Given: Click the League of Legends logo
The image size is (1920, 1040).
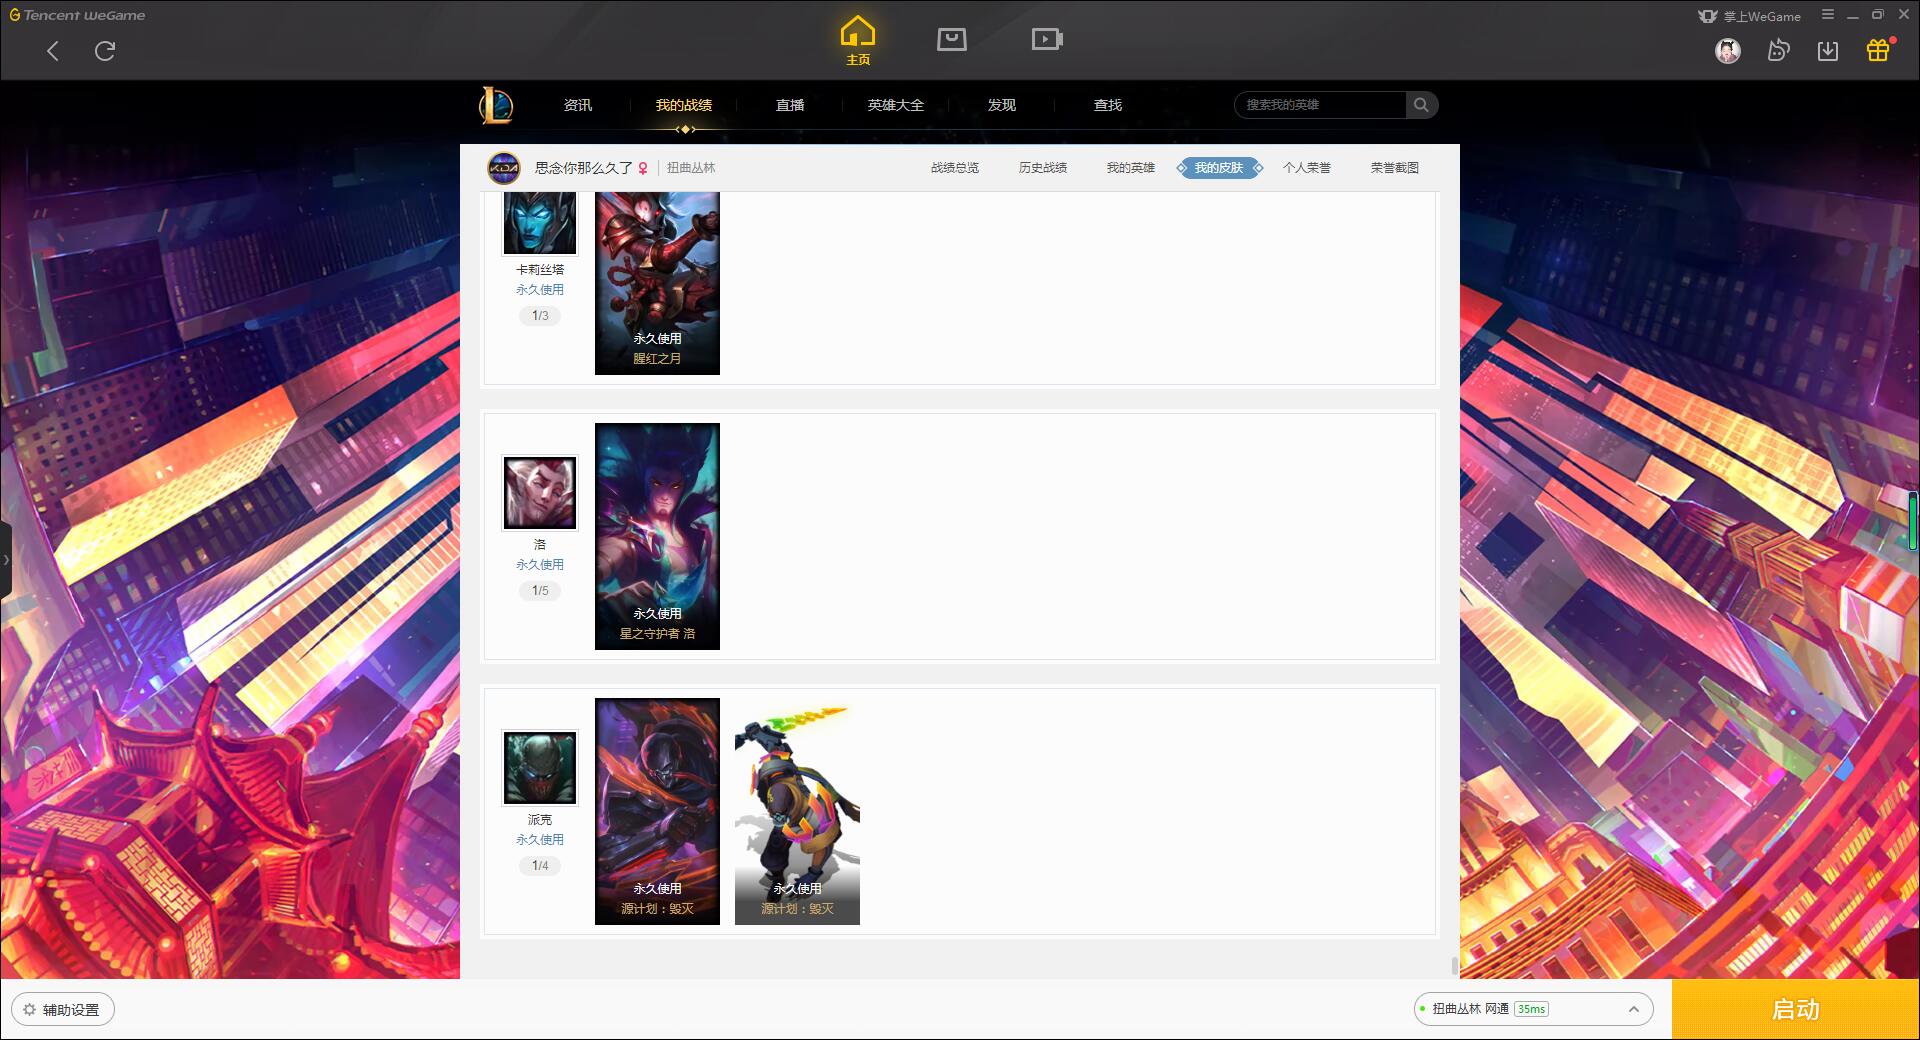Looking at the screenshot, I should [497, 105].
